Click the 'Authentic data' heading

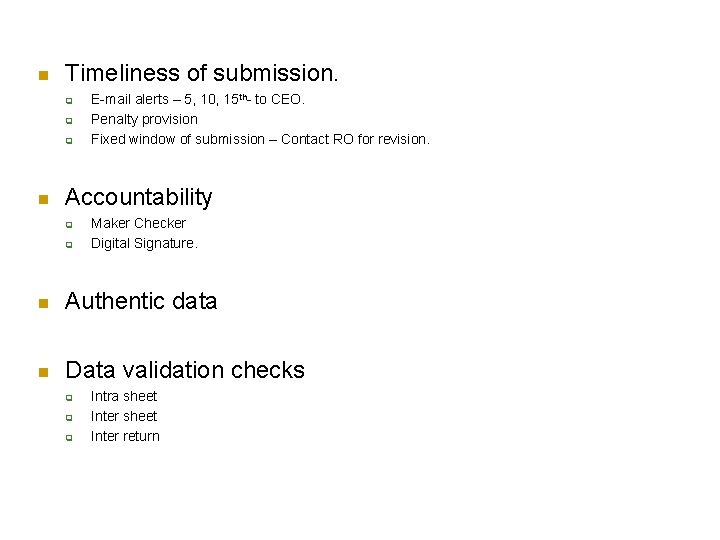coord(141,301)
